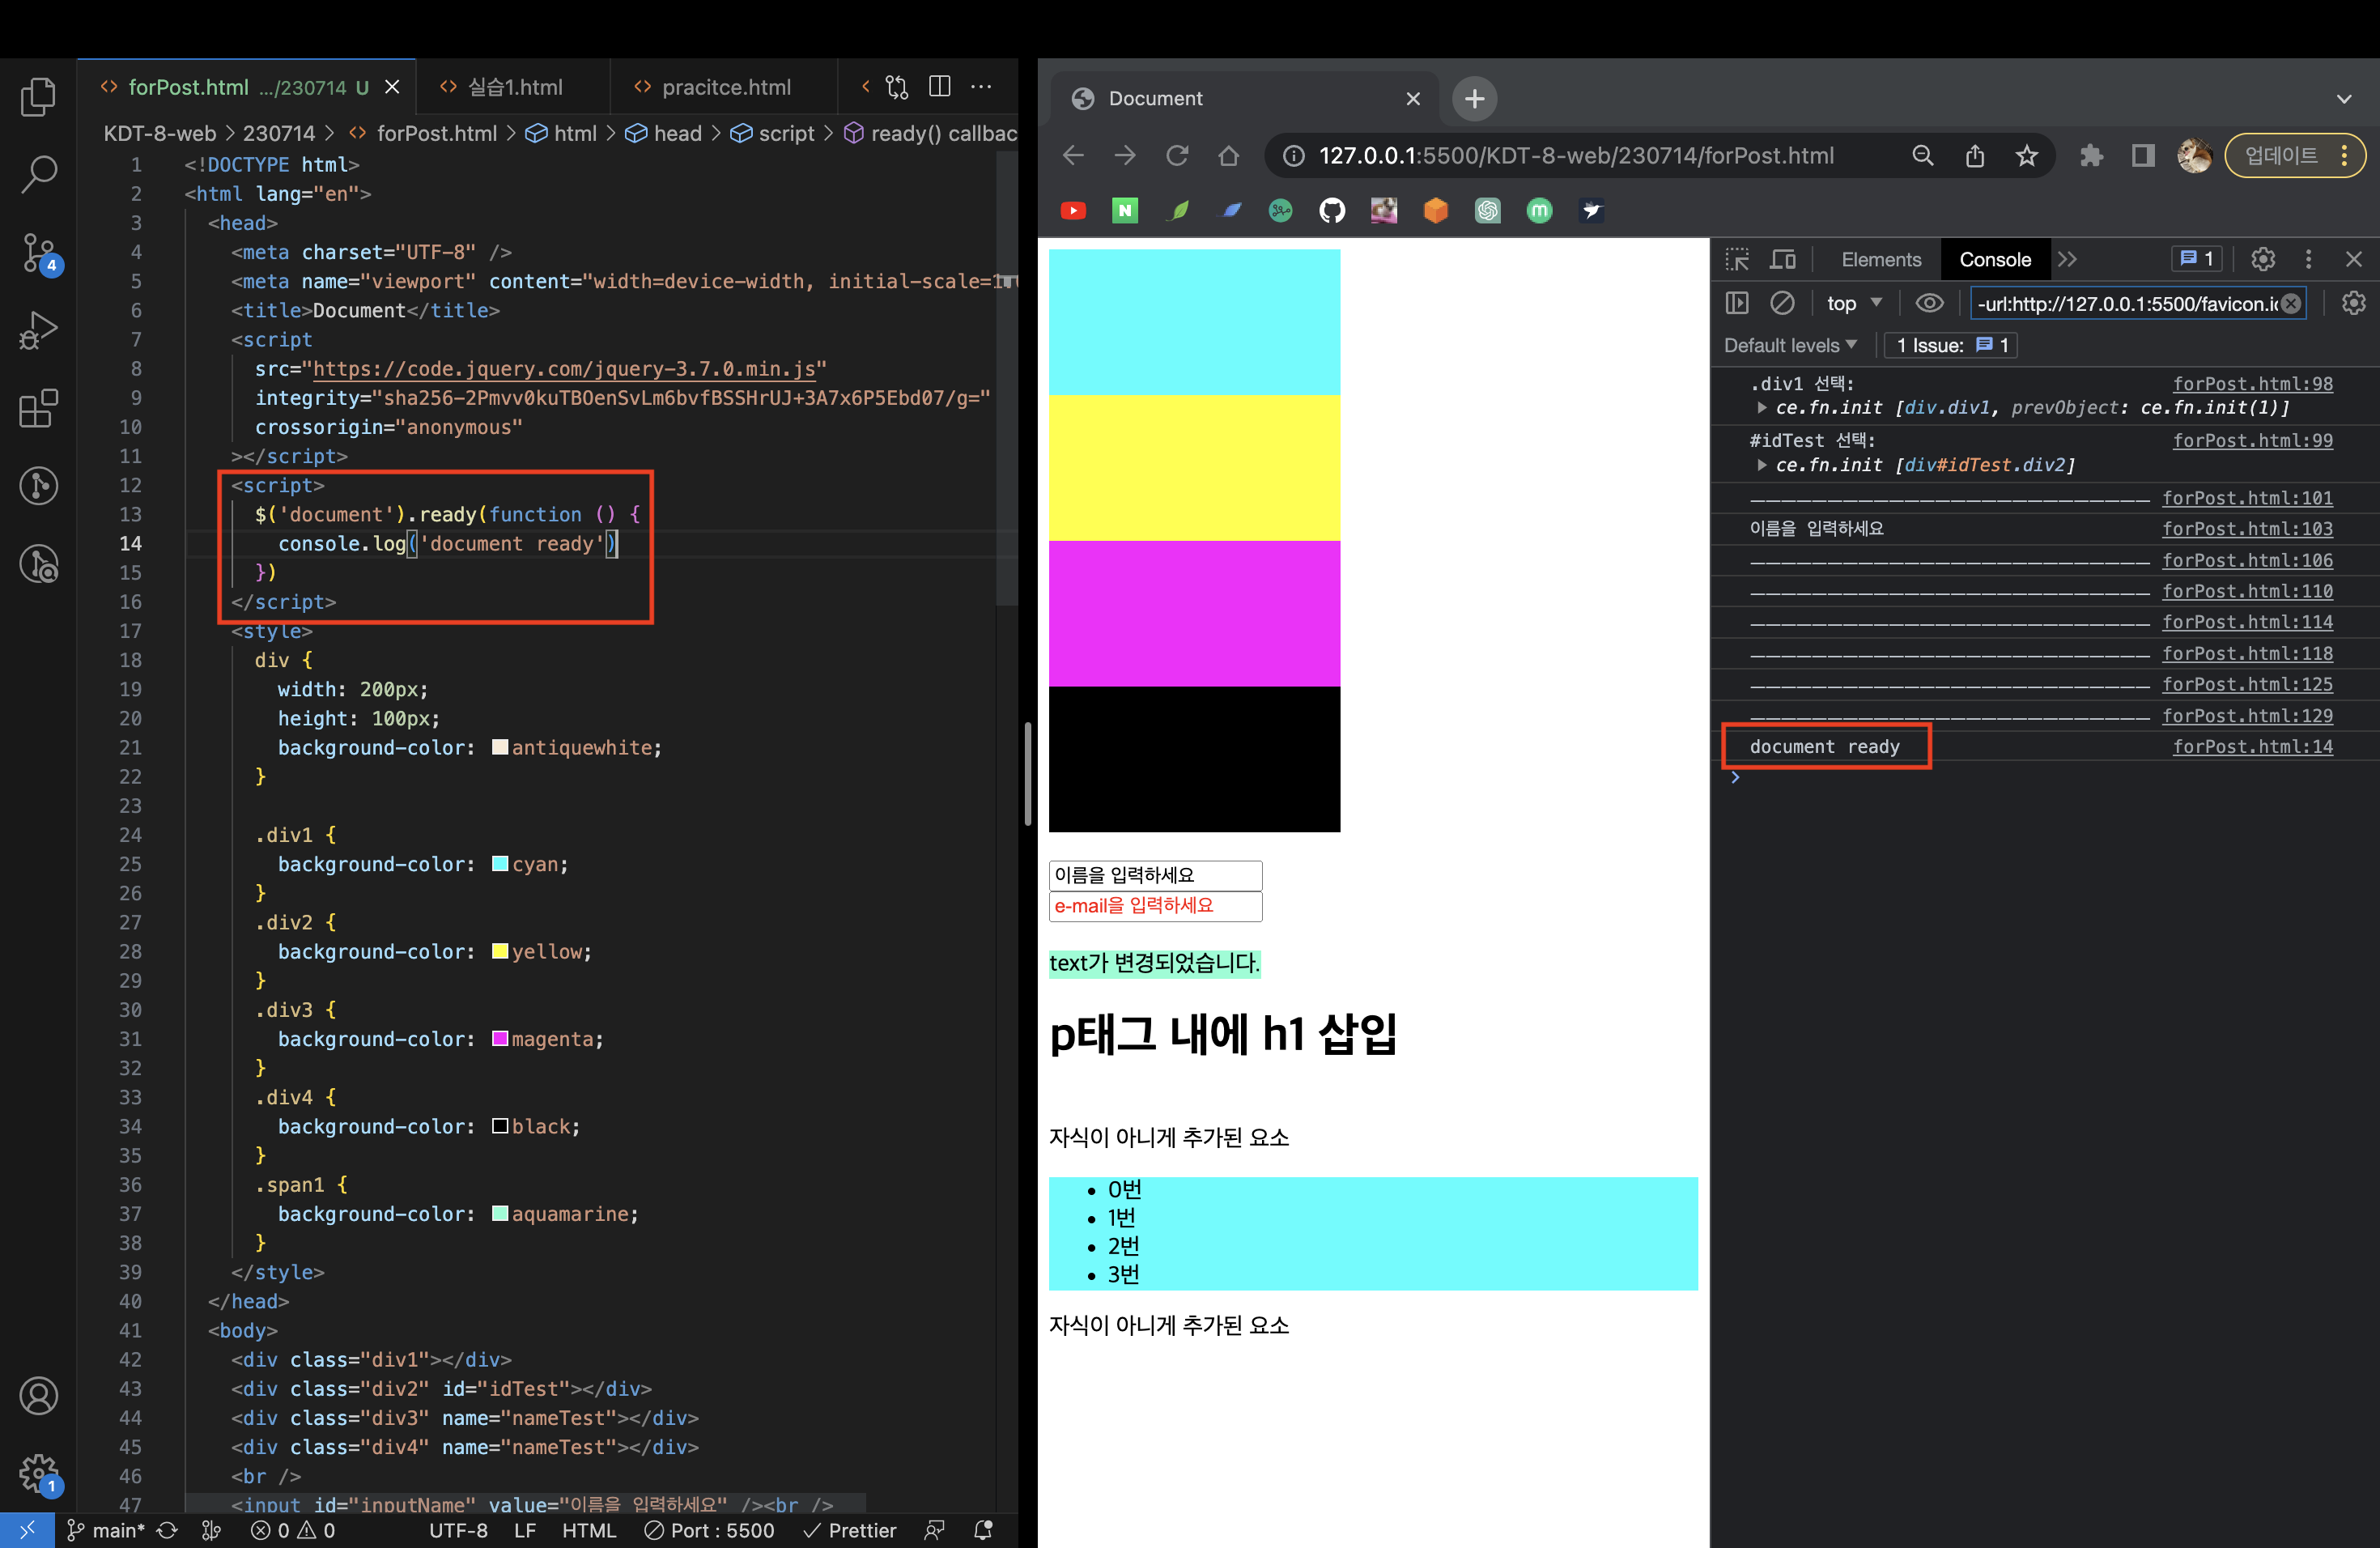Open Chrome extensions puzzle icon

2091,155
